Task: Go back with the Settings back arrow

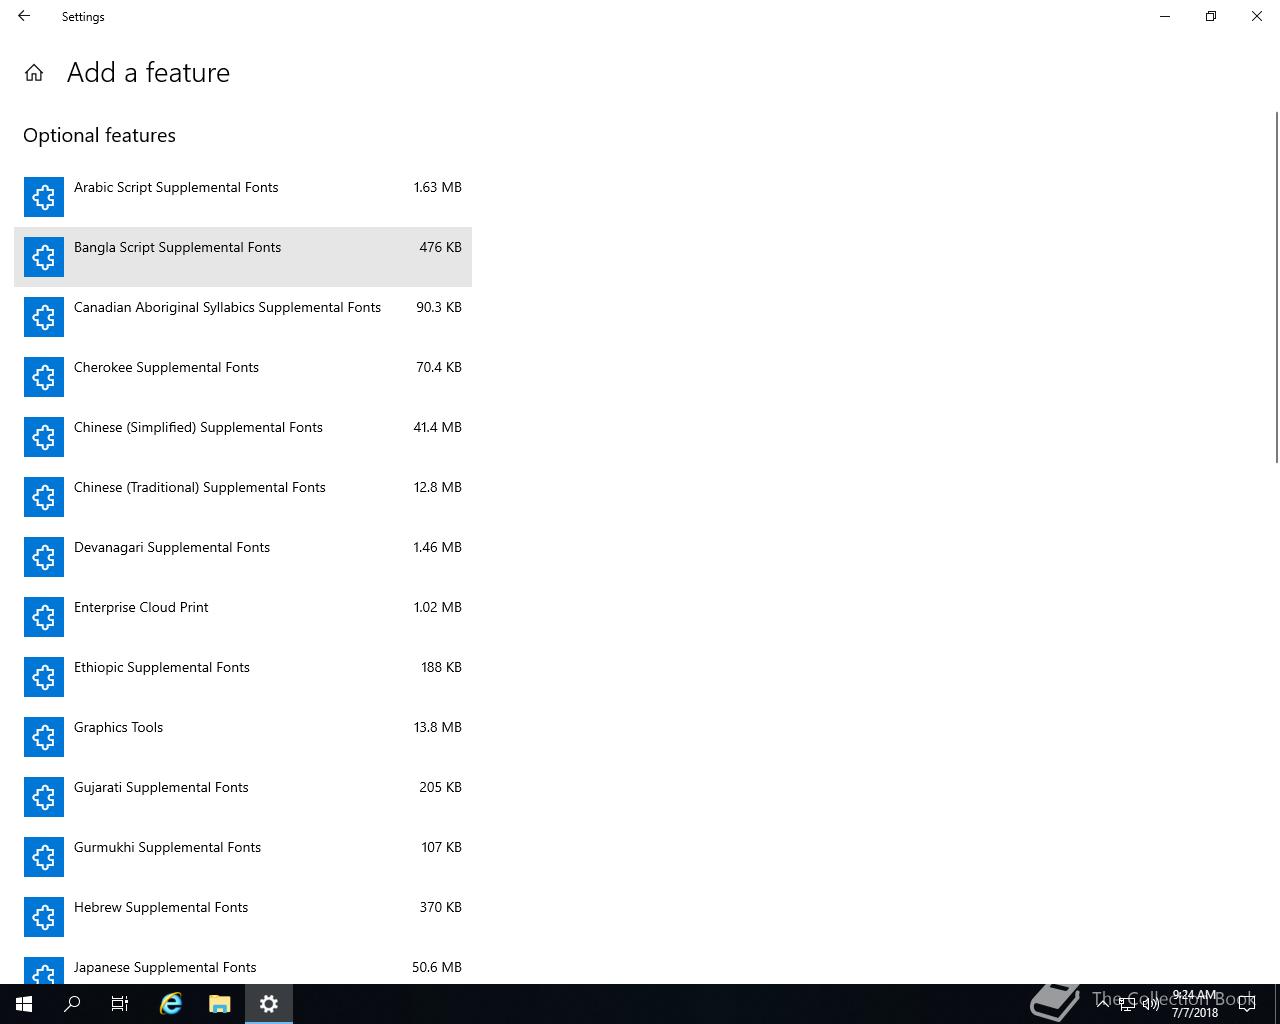Action: (x=24, y=16)
